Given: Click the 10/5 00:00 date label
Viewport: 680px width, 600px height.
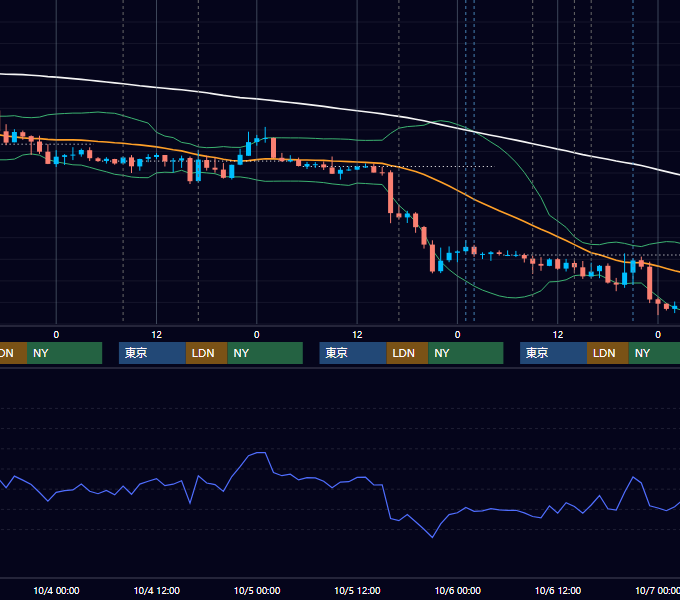Looking at the screenshot, I should pyautogui.click(x=257, y=590).
